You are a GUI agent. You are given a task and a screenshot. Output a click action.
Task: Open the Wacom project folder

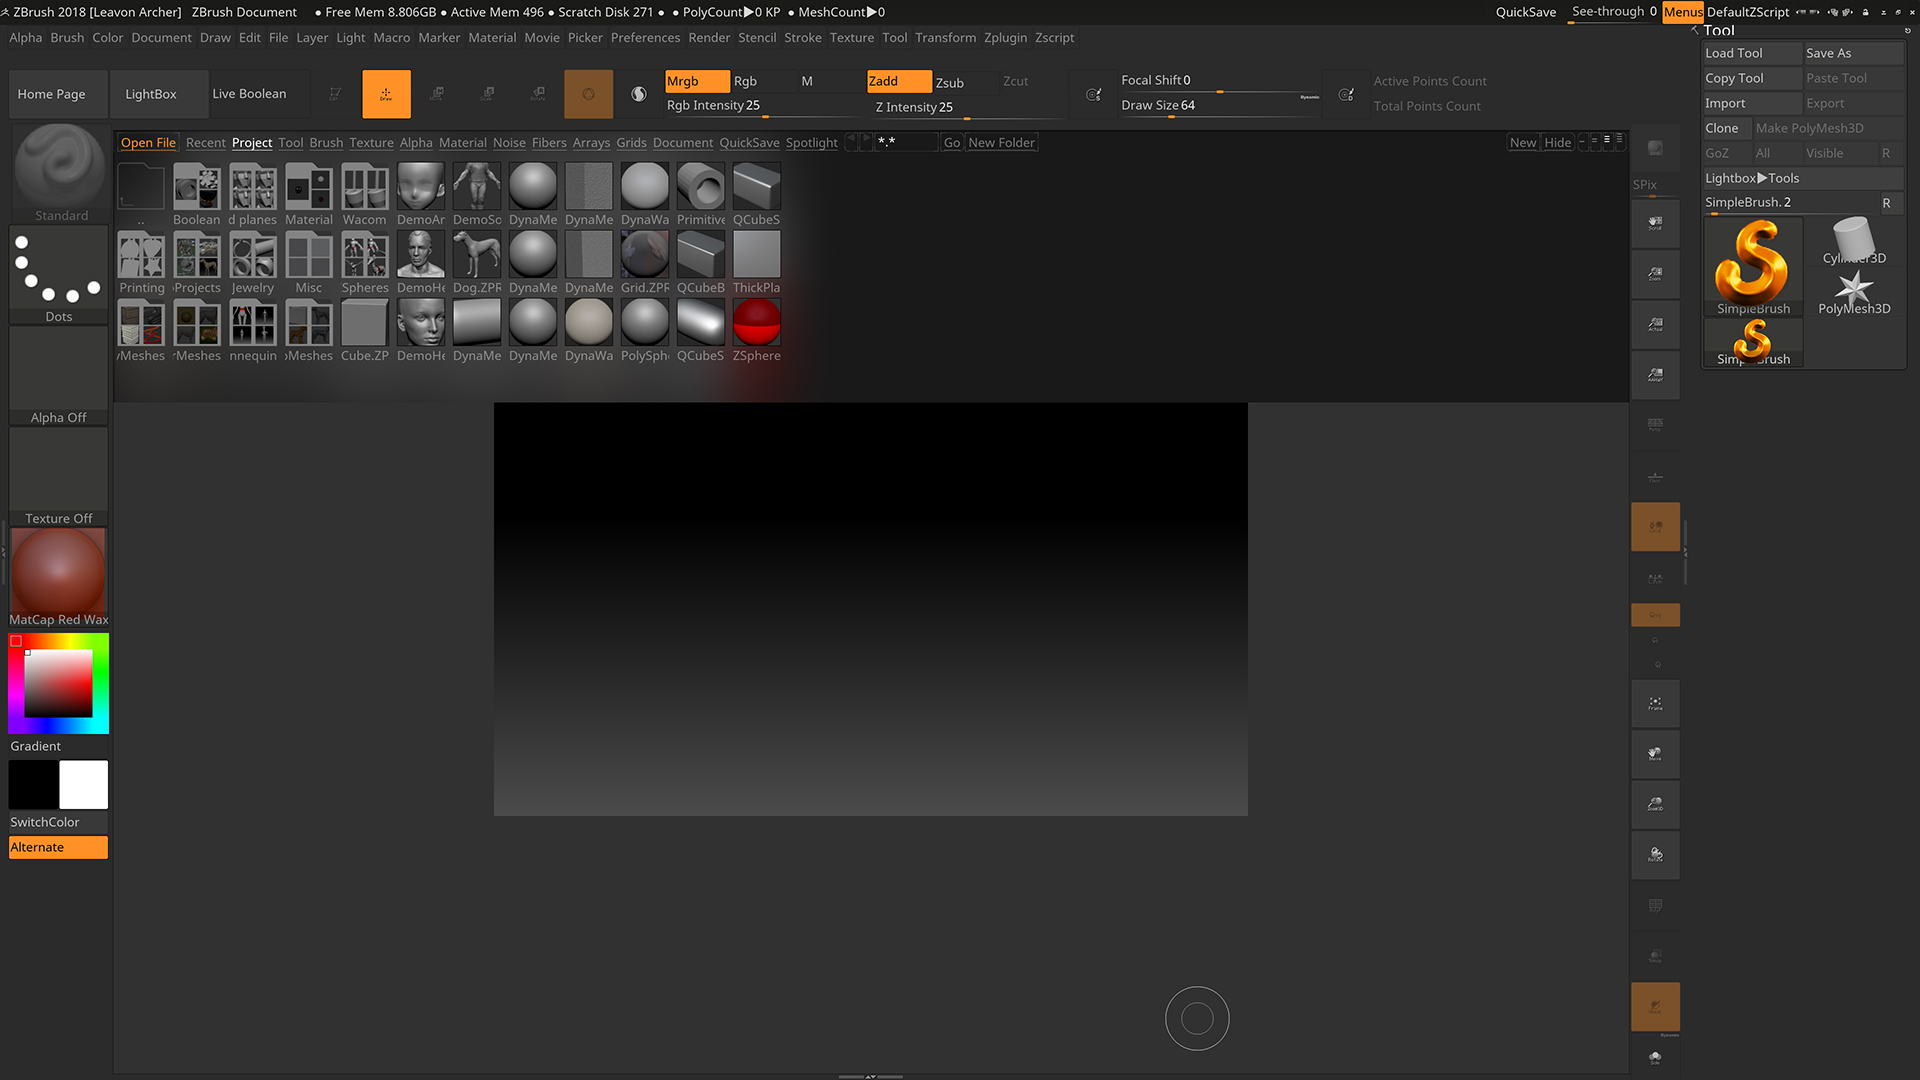tap(365, 196)
